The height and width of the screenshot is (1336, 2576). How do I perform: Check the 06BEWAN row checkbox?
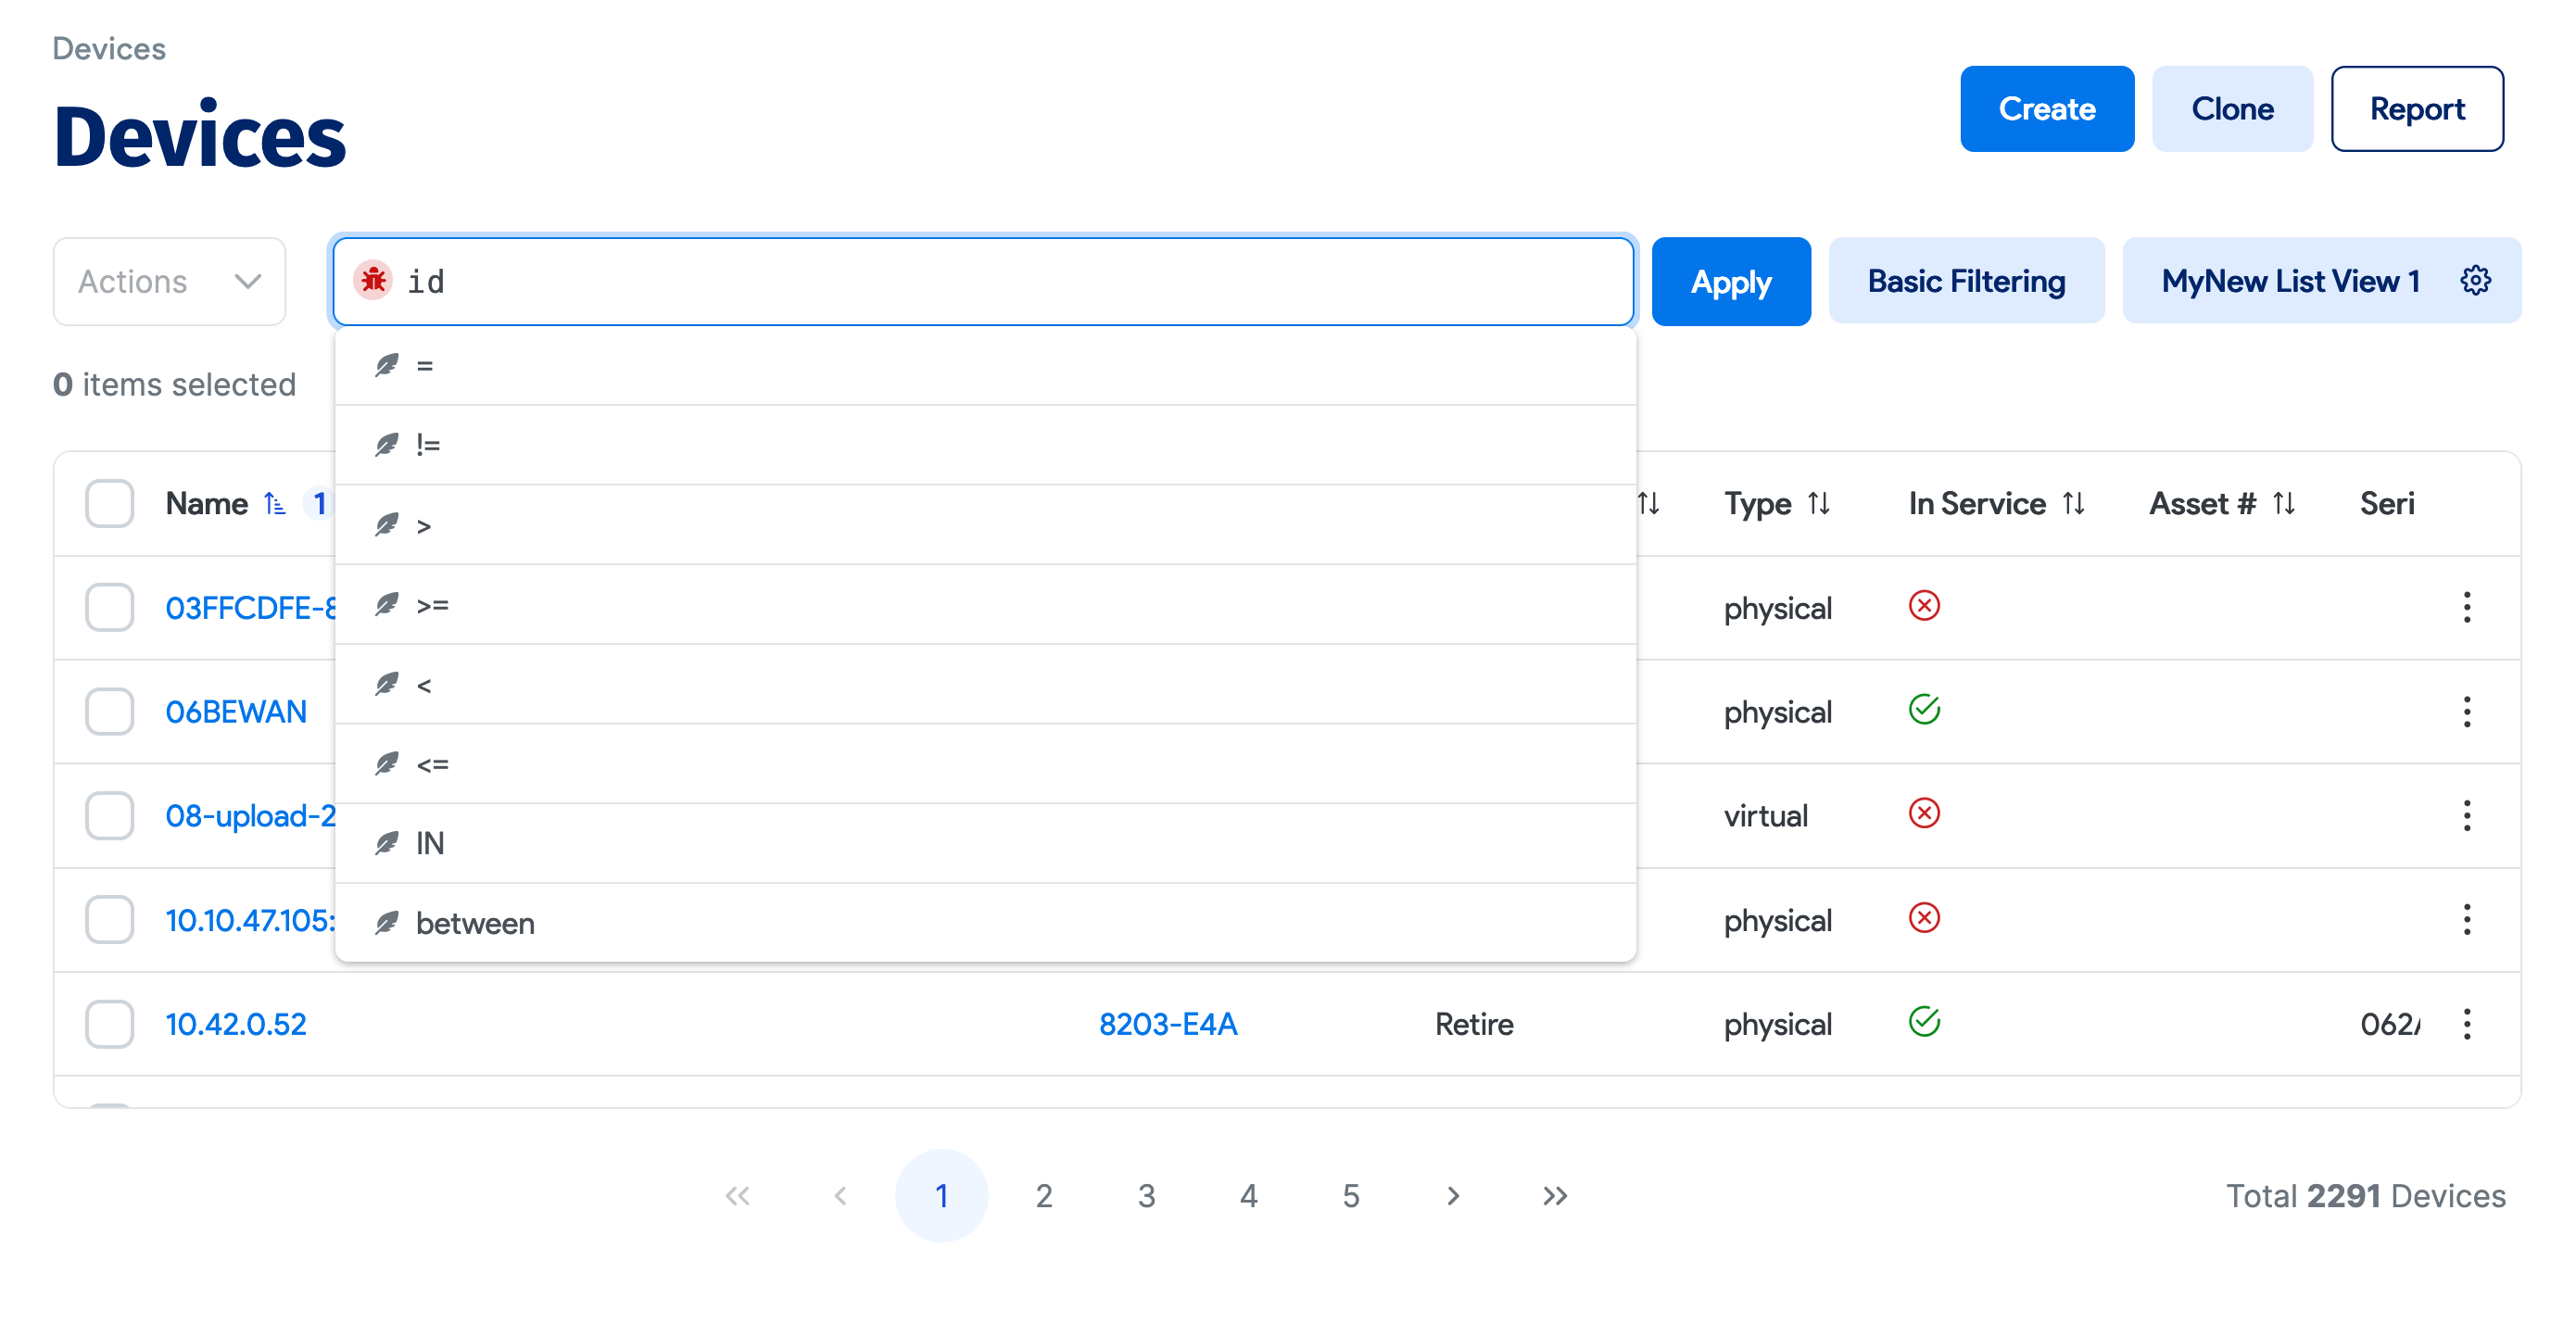click(109, 712)
